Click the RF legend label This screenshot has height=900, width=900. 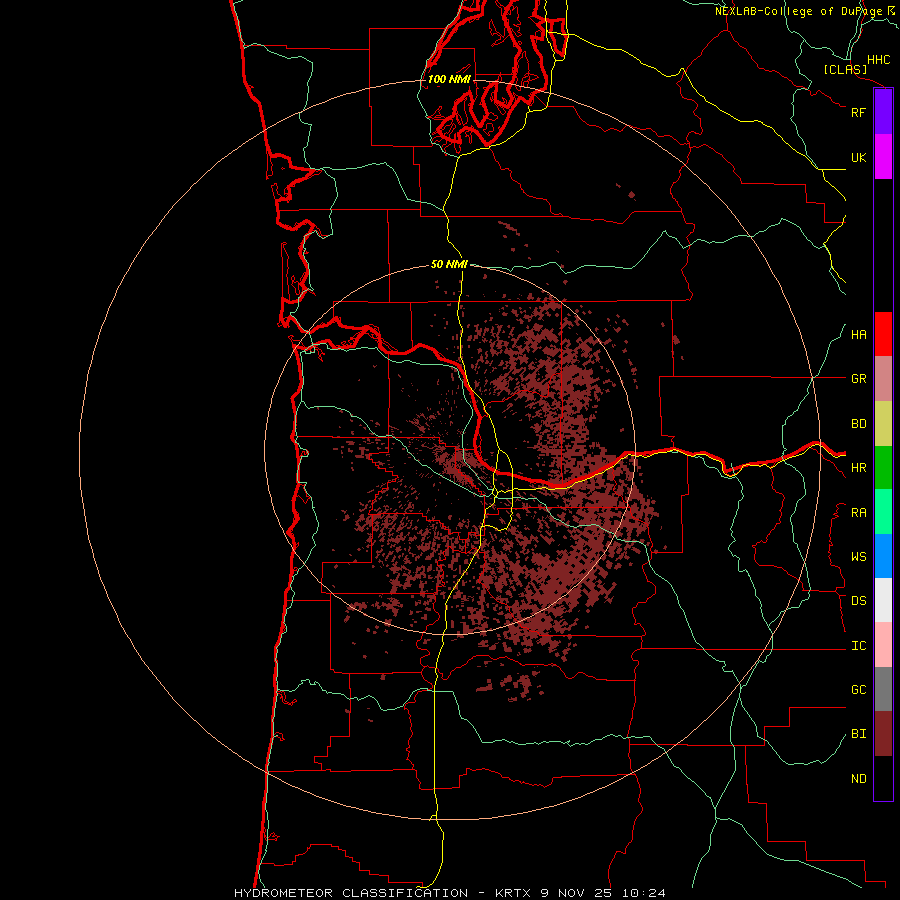coord(858,112)
